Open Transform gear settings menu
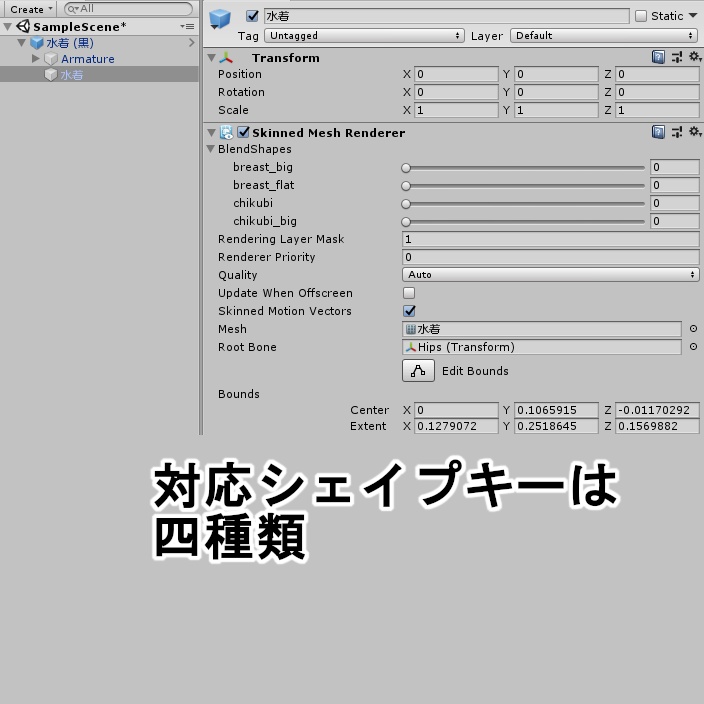Viewport: 704px width, 704px height. [x=695, y=57]
